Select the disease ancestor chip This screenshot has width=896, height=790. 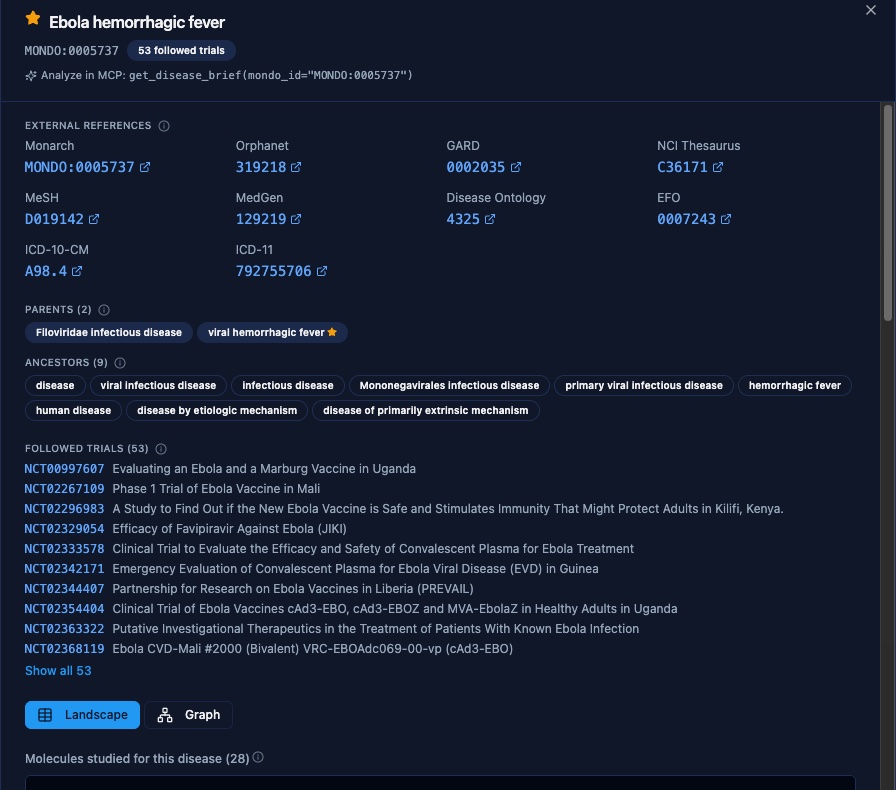point(55,385)
